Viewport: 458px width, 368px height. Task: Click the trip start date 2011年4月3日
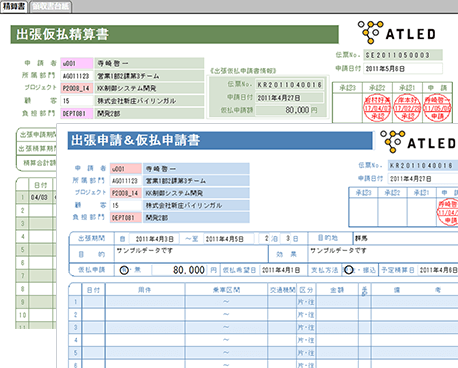click(153, 239)
